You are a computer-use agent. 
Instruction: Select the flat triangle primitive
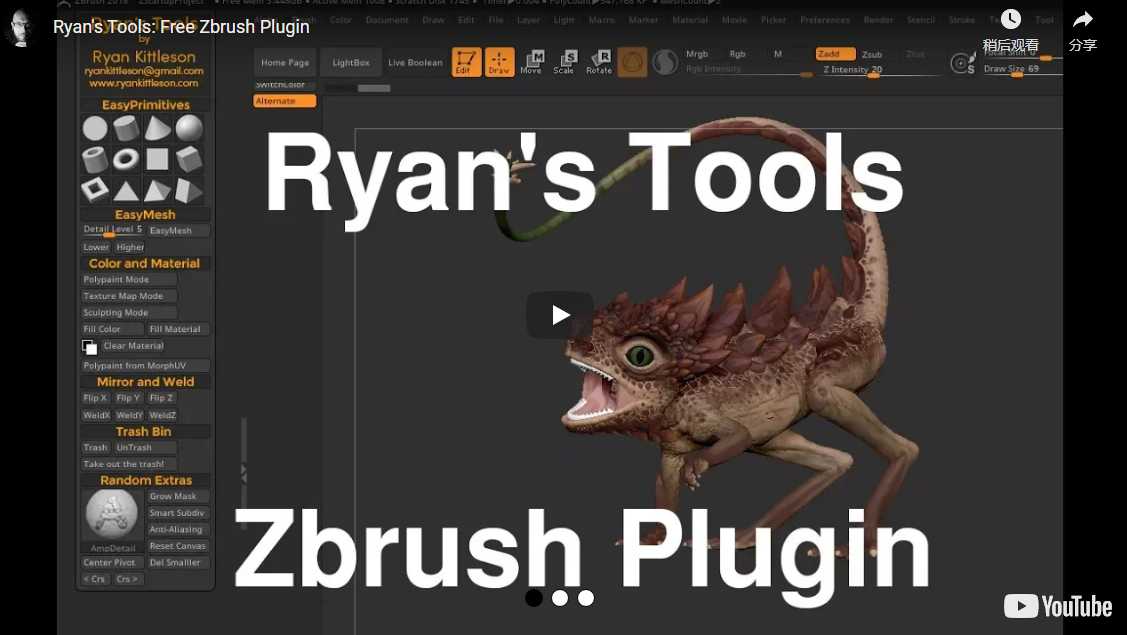pos(126,191)
